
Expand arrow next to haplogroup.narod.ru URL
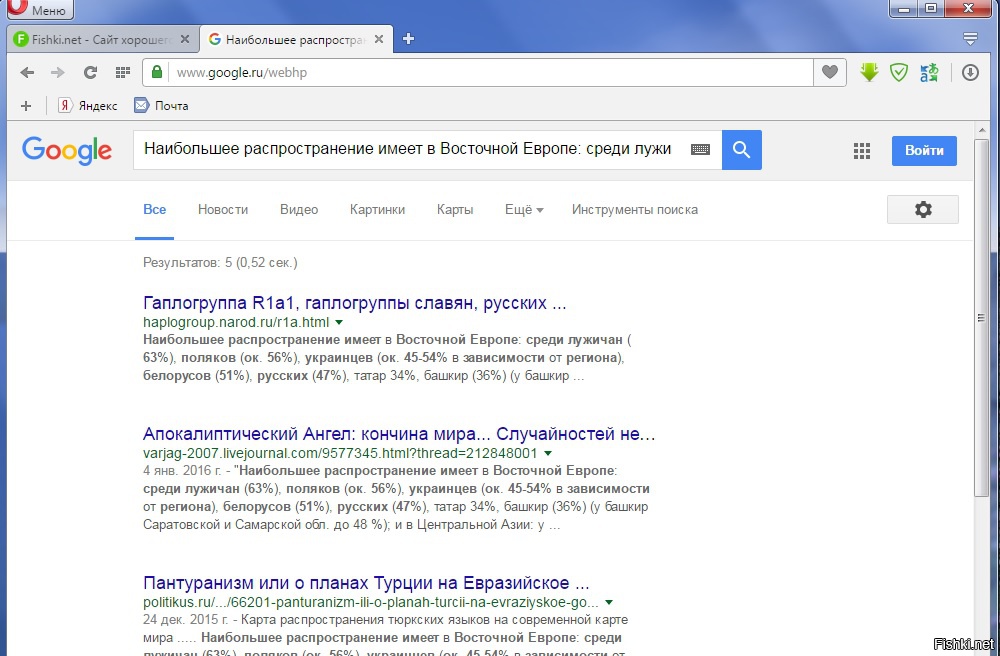coord(339,323)
